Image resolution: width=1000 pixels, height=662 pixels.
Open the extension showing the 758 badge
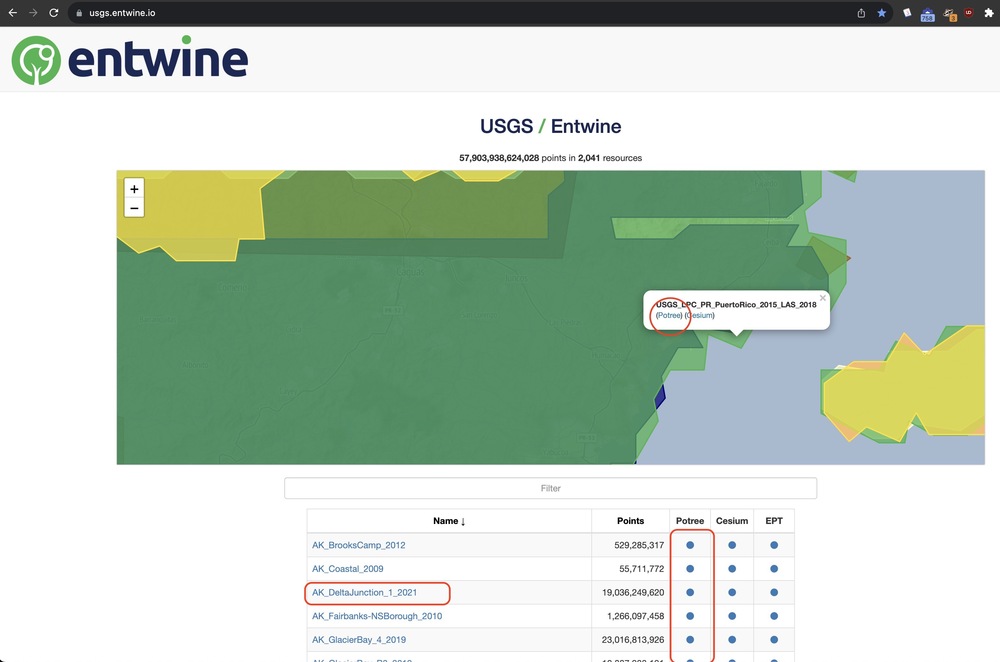927,14
